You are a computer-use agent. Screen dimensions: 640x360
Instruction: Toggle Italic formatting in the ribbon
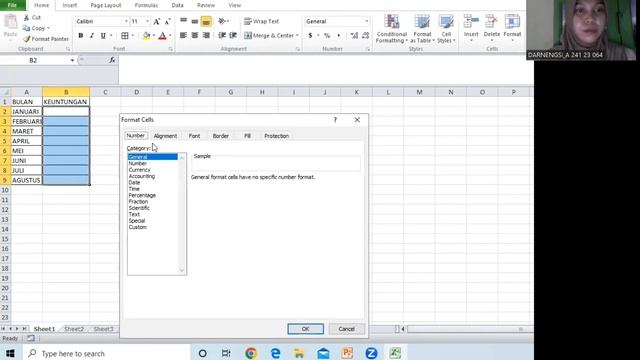92,36
